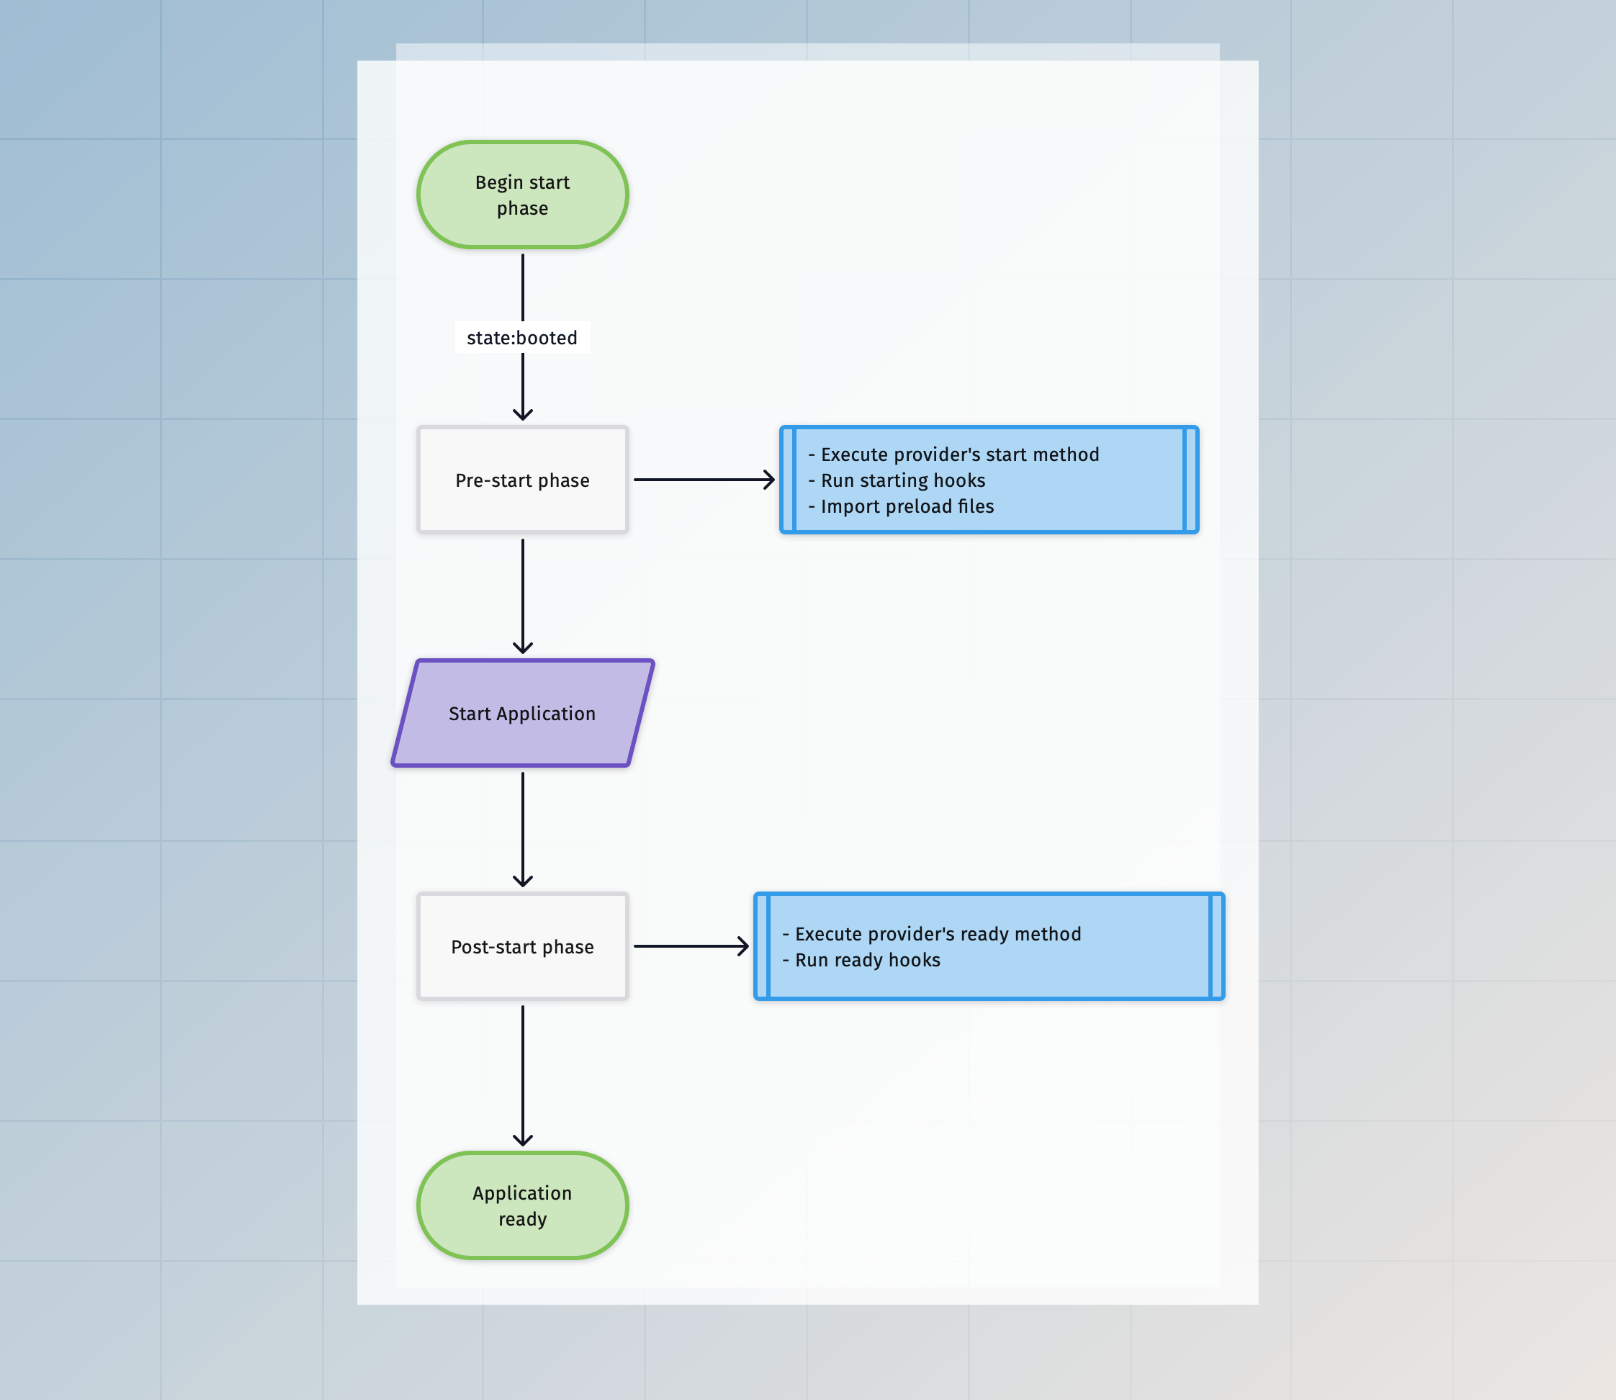This screenshot has width=1616, height=1400.
Task: Select the blue subroutine box listing start actions
Action: point(988,479)
